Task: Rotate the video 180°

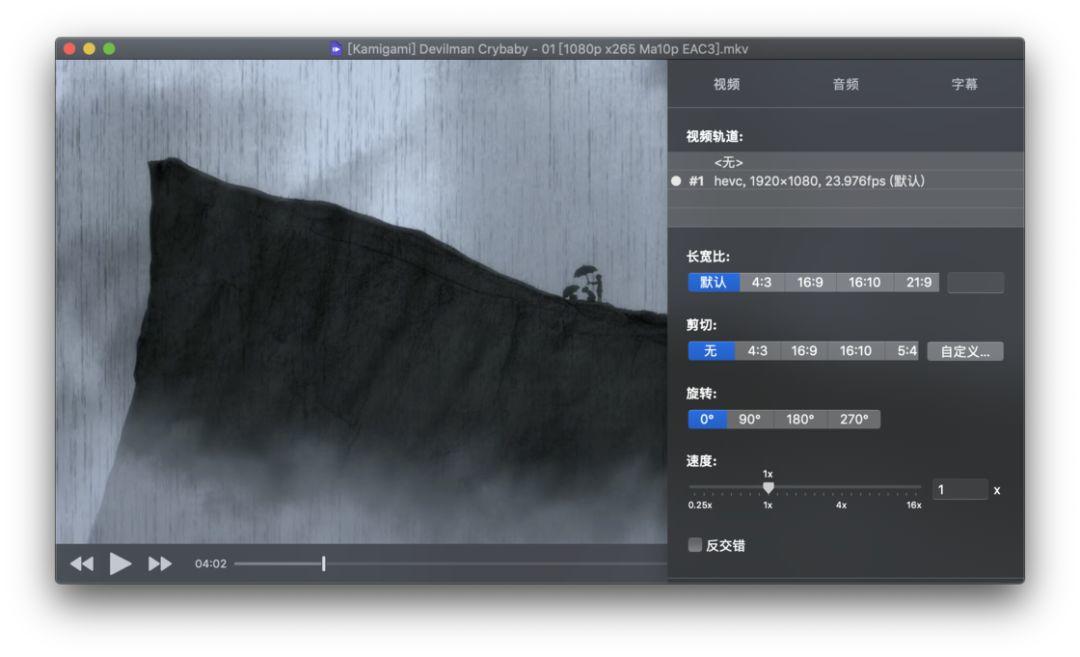Action: coord(800,419)
